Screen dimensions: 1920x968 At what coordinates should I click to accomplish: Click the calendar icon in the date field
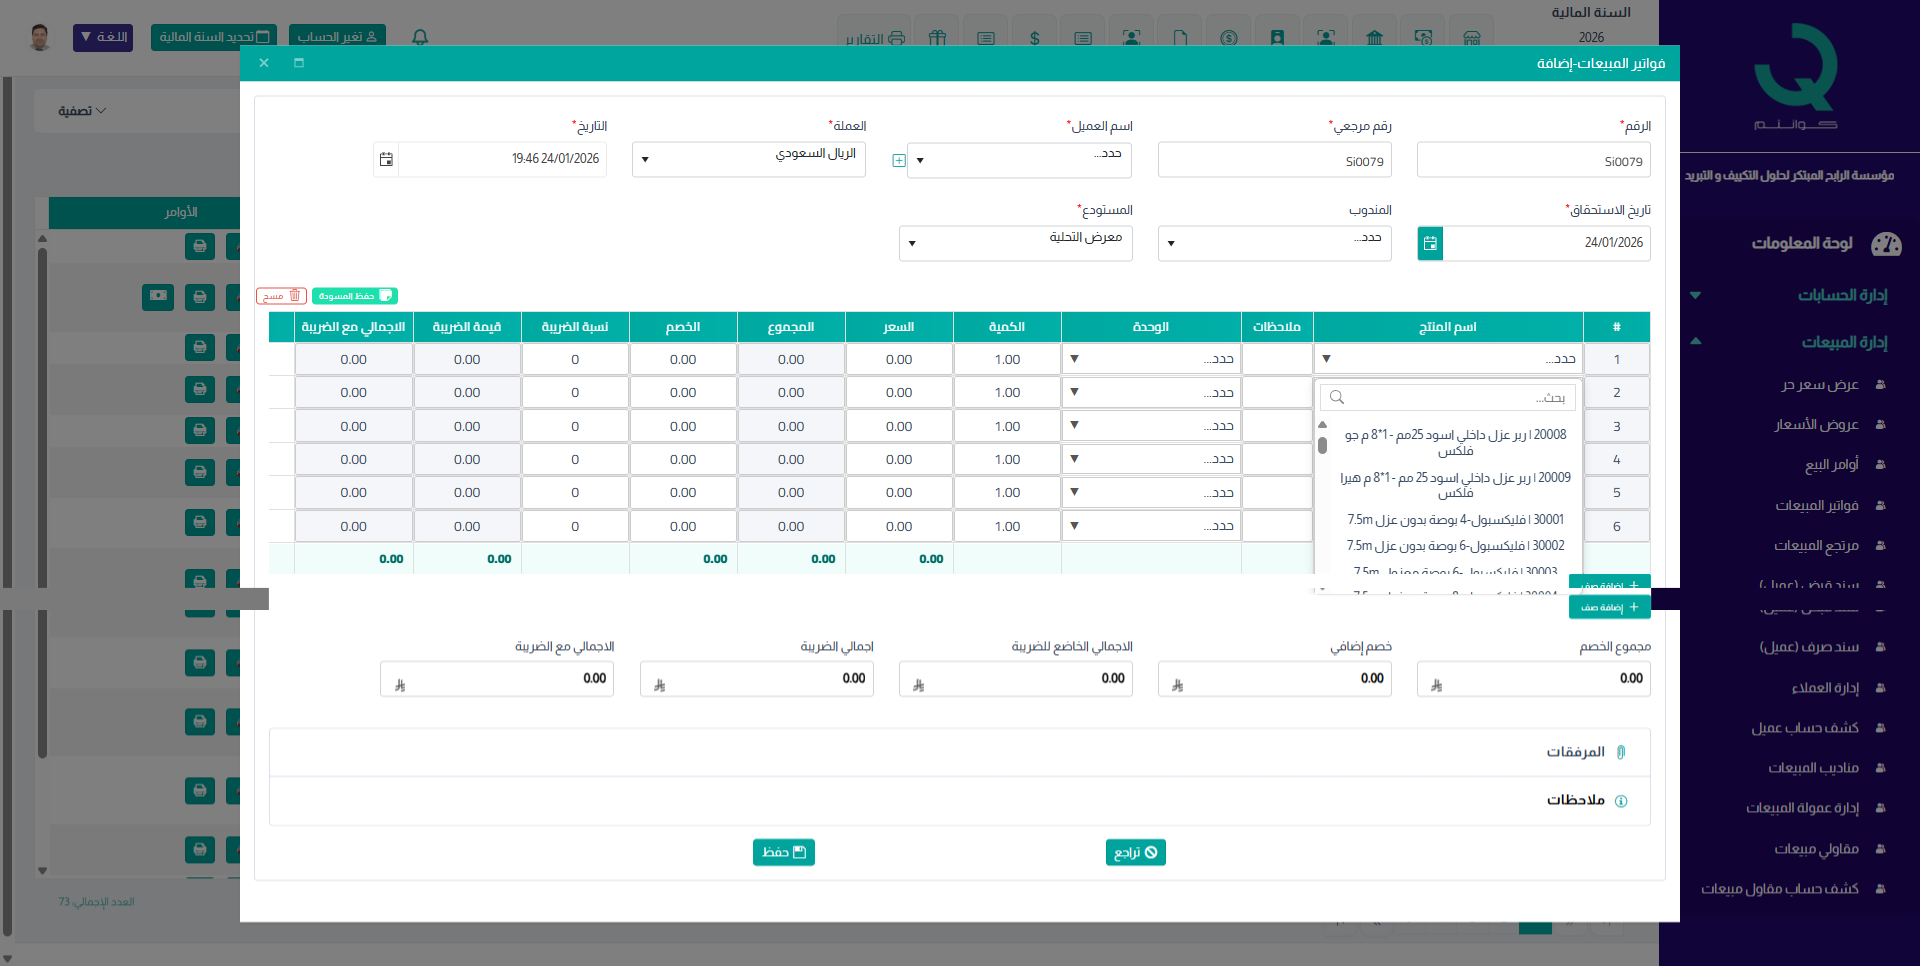(x=386, y=160)
